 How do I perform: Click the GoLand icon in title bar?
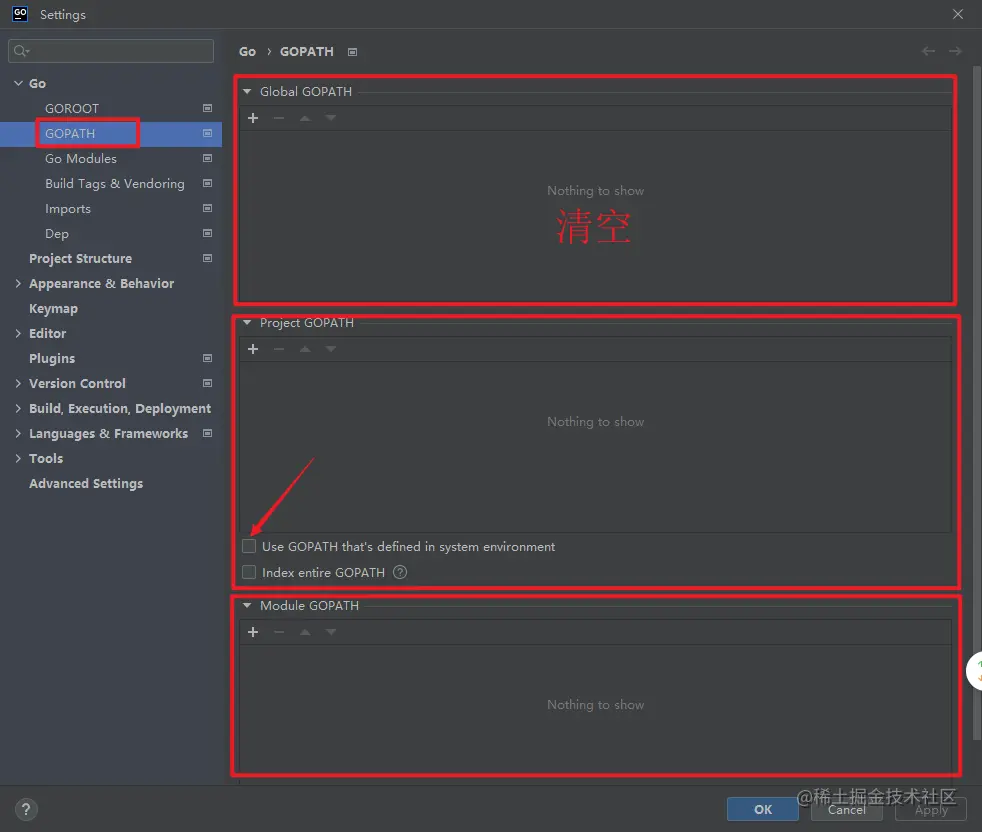(20, 14)
